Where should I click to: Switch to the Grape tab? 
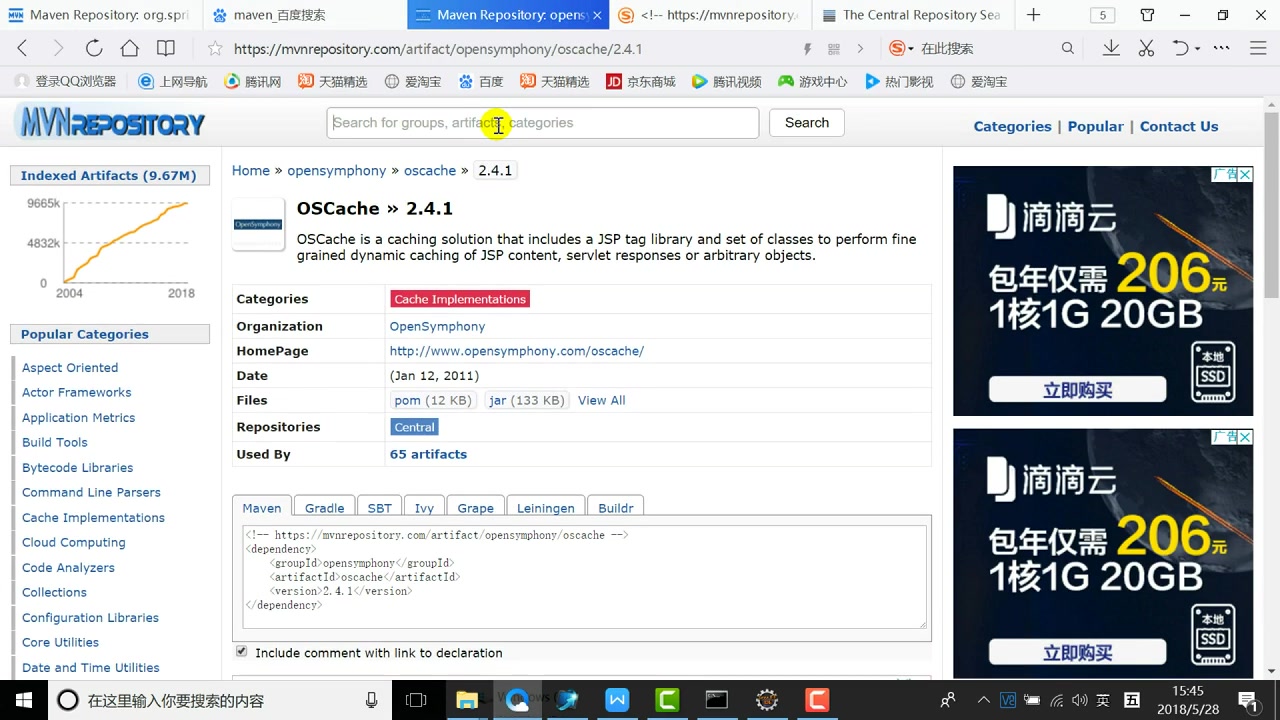(475, 508)
